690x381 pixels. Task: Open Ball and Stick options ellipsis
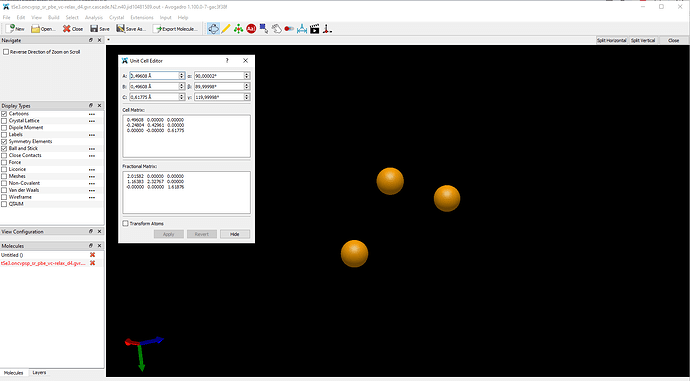coord(92,149)
